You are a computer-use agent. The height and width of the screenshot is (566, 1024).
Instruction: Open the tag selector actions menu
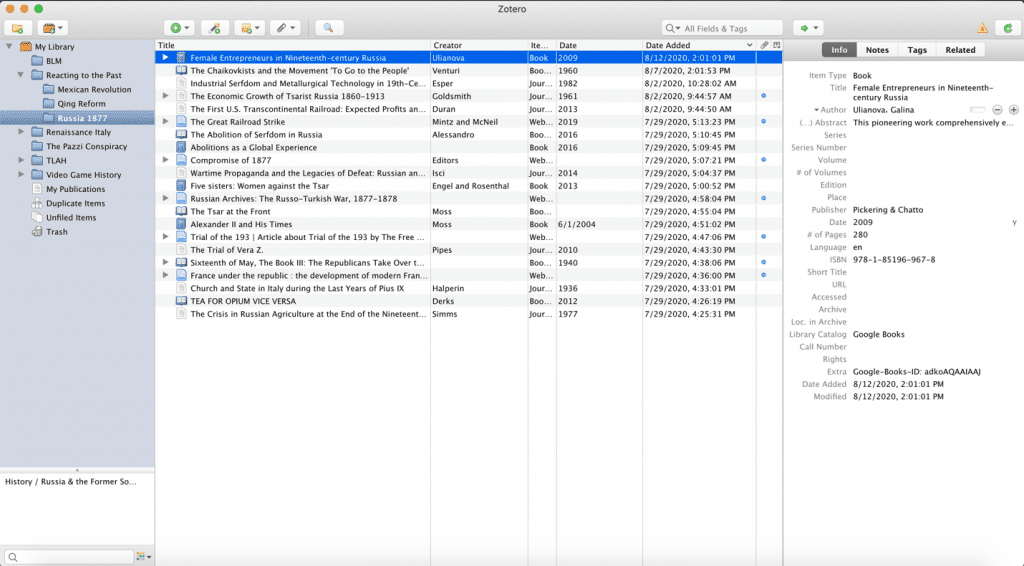pos(143,557)
